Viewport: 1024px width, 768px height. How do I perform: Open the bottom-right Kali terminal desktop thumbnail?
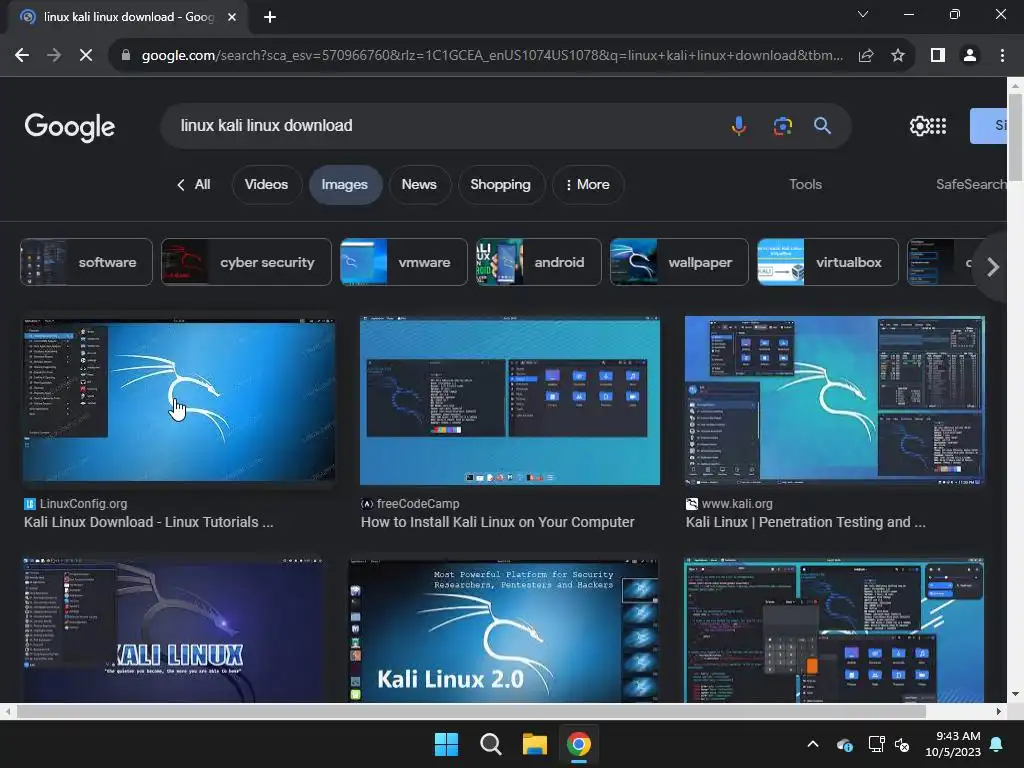[834, 630]
